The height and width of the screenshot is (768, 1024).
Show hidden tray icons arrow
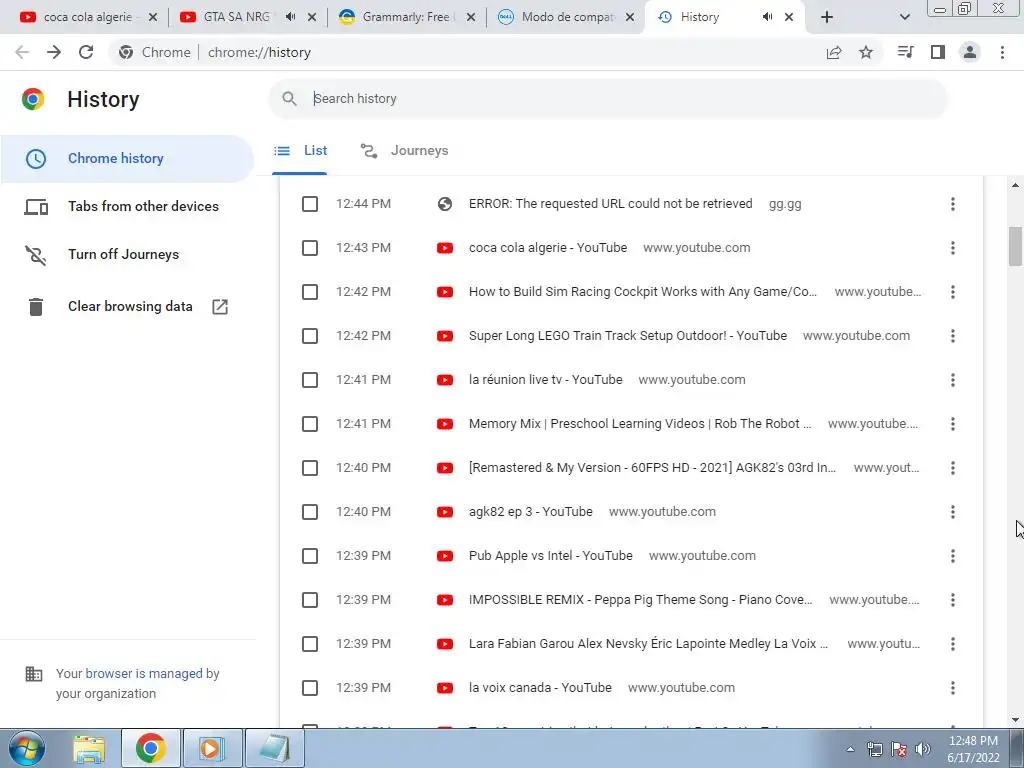[x=850, y=749]
